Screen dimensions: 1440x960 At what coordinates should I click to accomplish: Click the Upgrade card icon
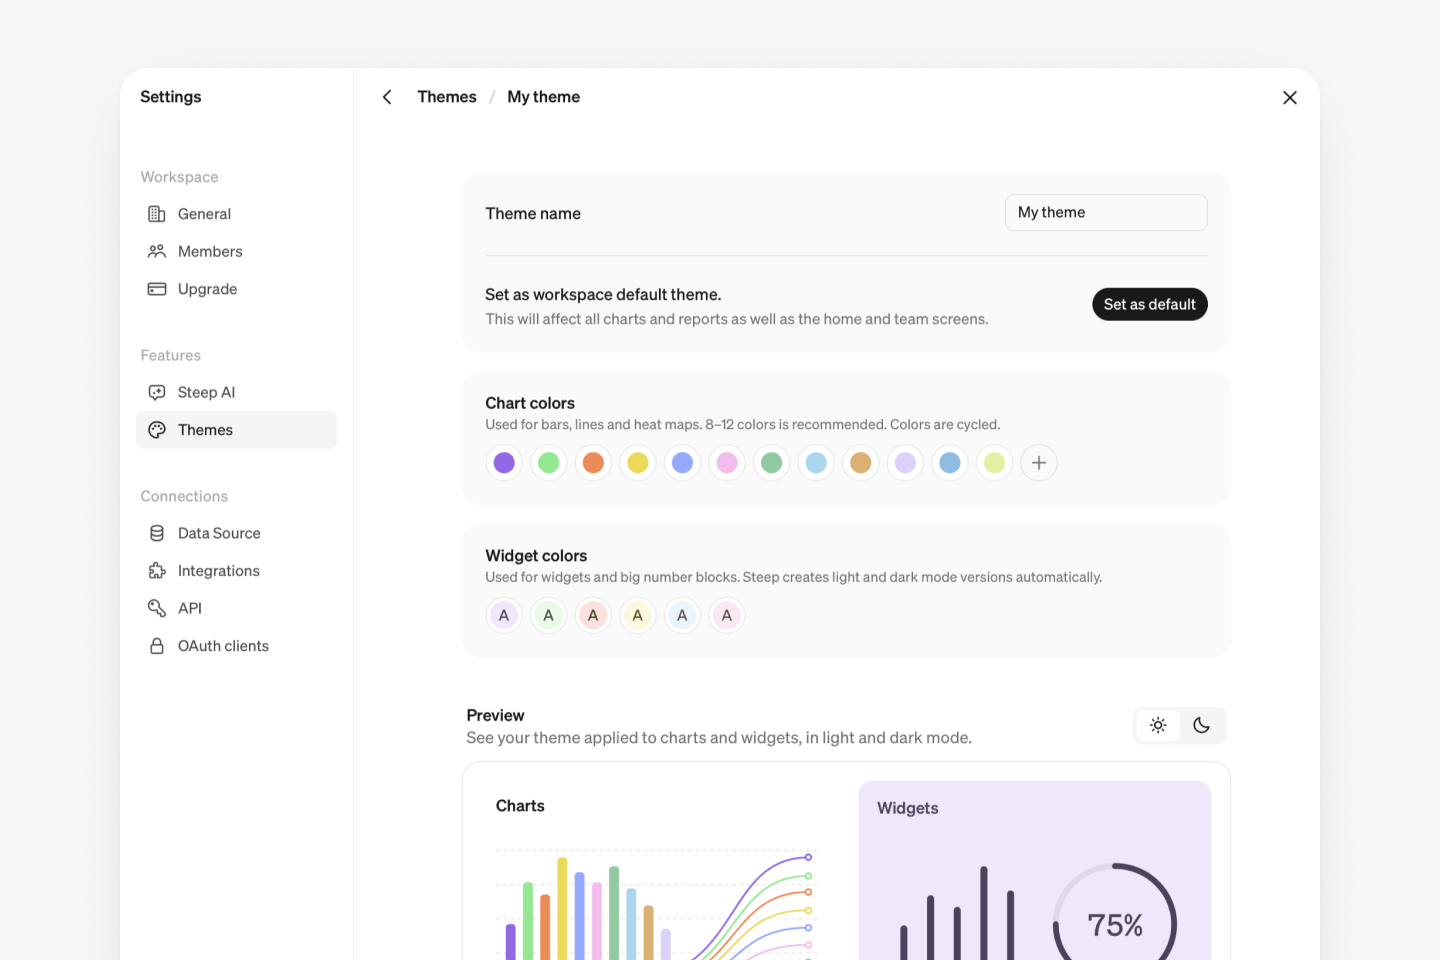157,289
